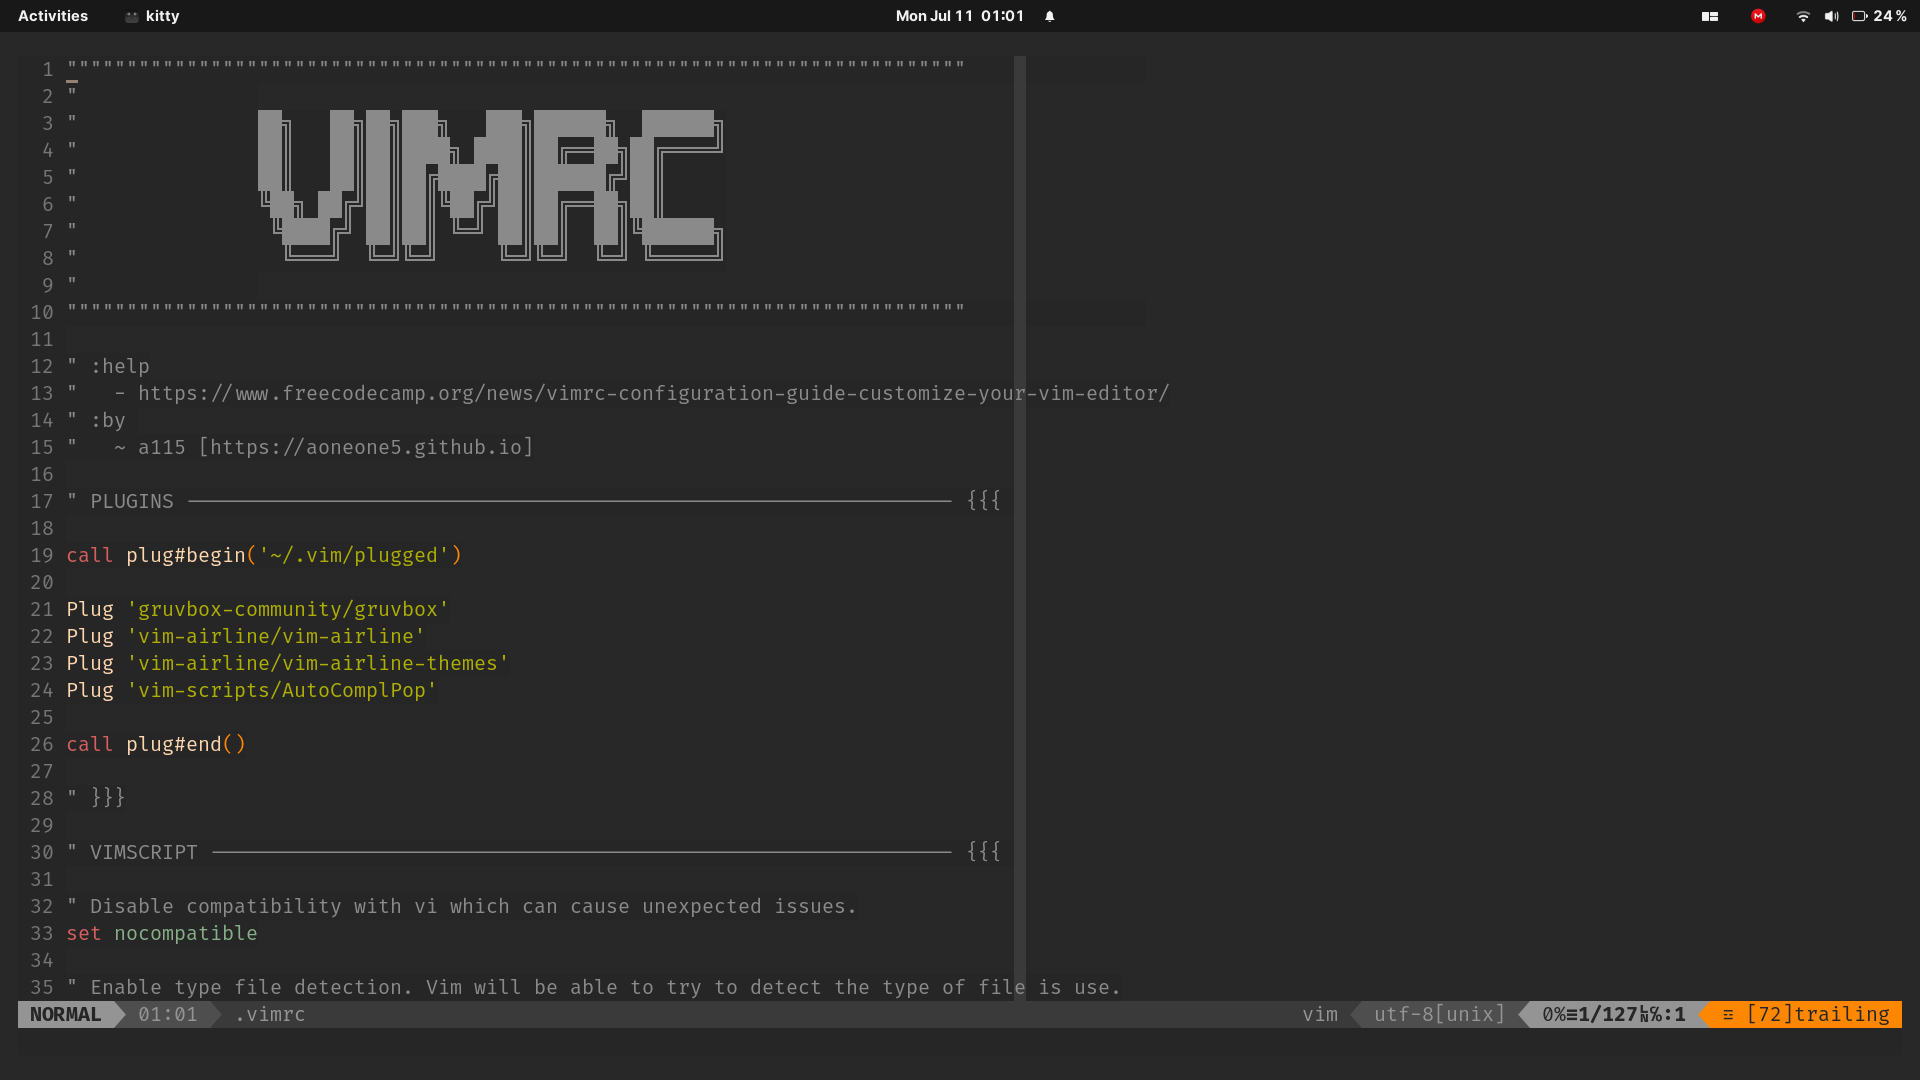1920x1080 pixels.
Task: Click the volume speaker icon
Action: click(1831, 16)
